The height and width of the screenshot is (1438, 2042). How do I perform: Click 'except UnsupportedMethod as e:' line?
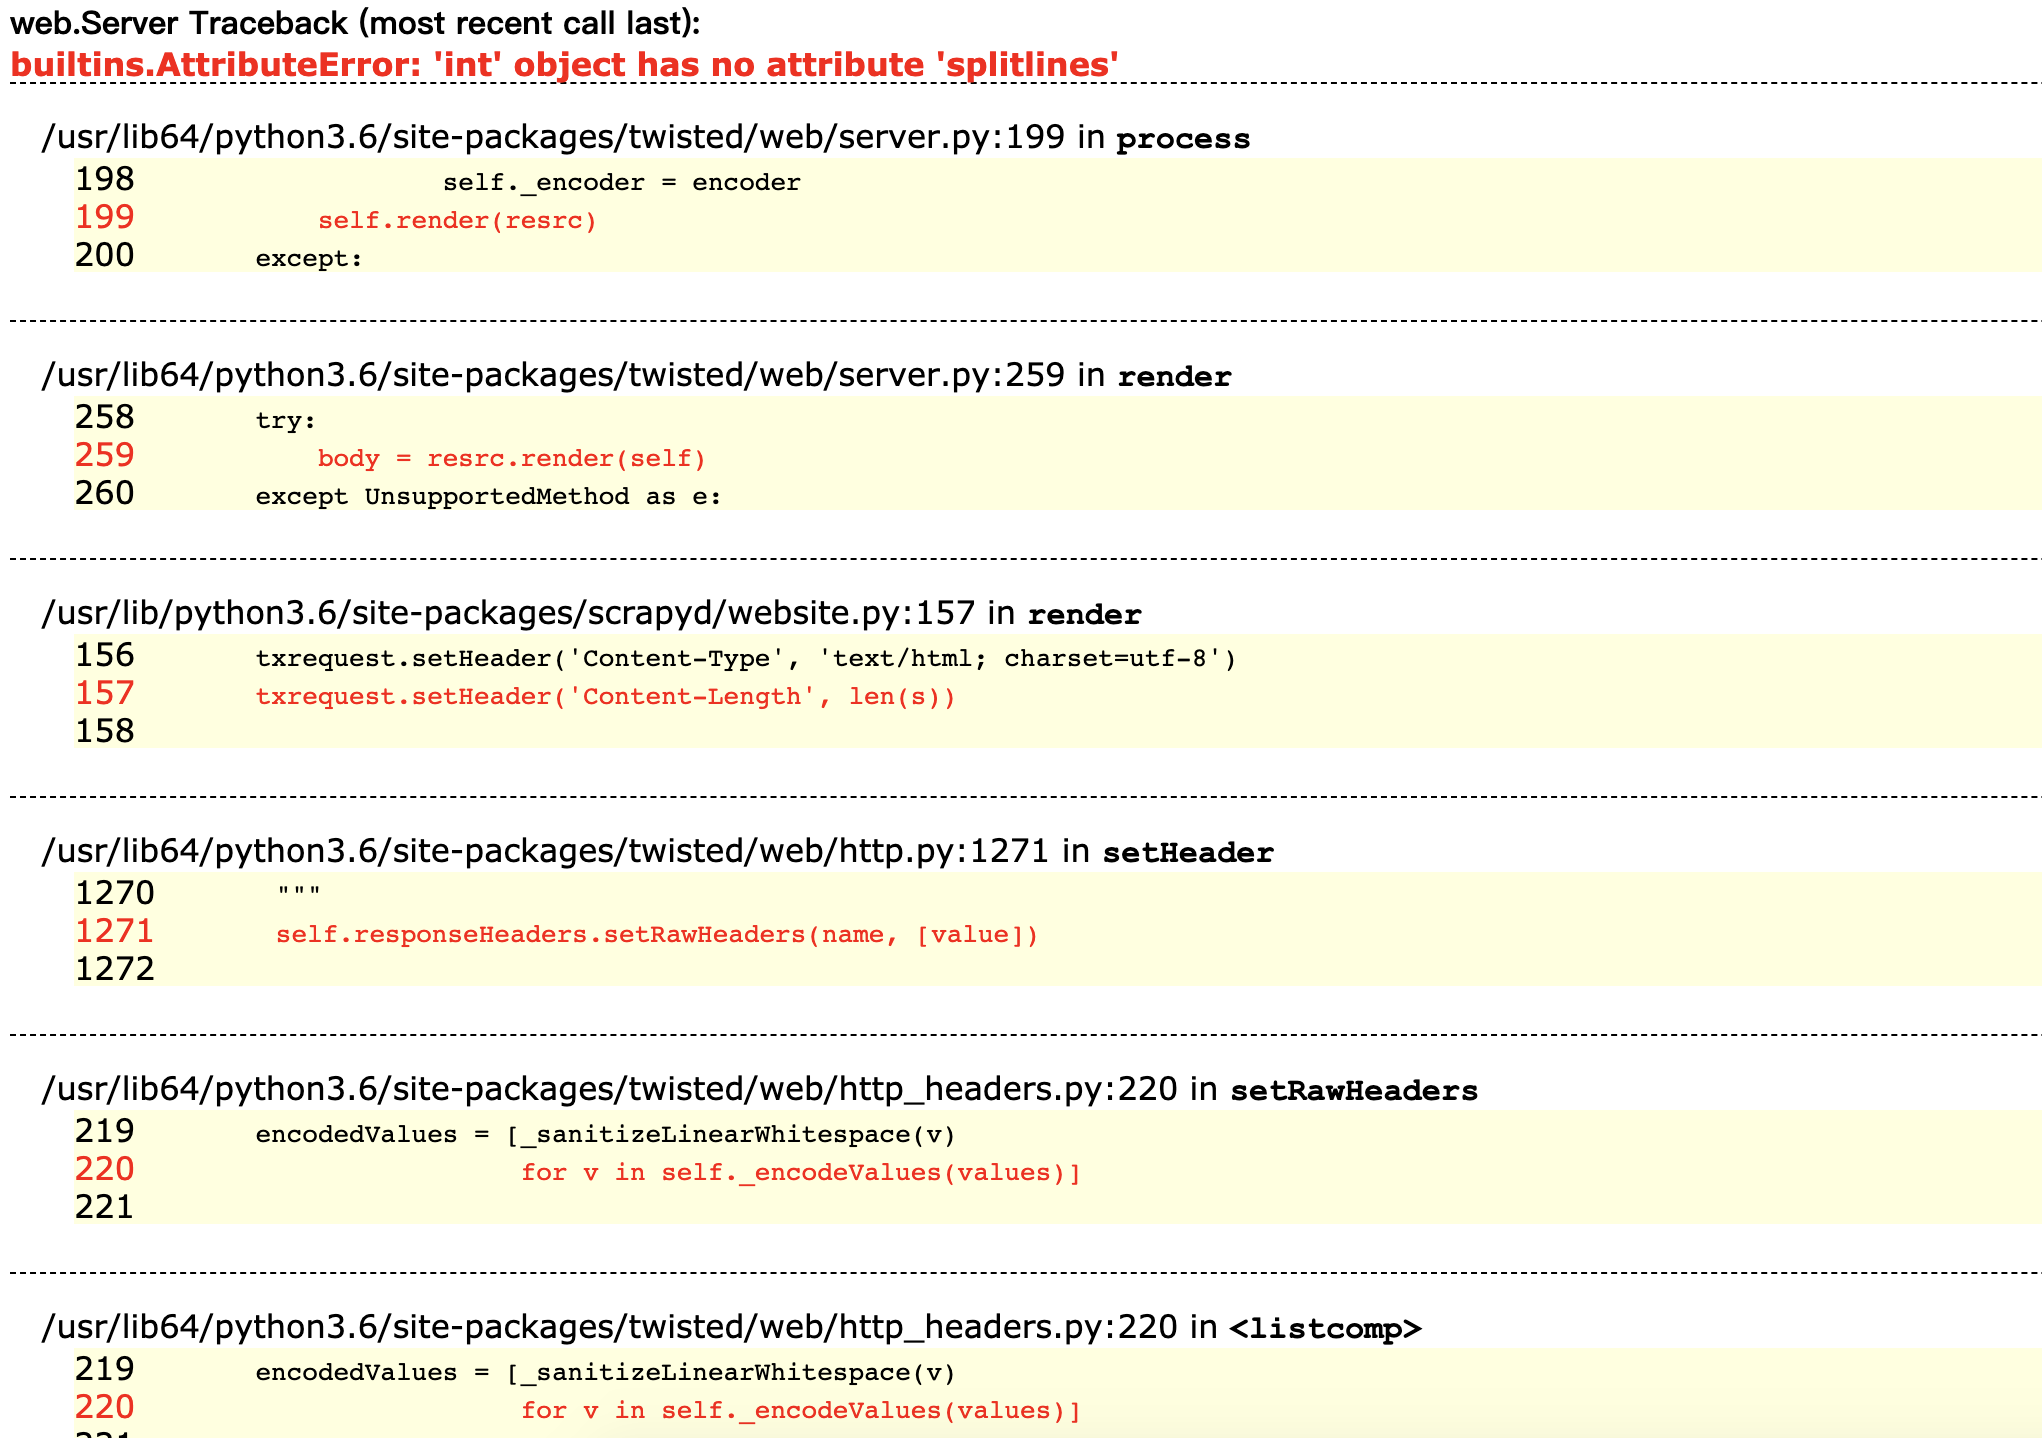point(488,496)
